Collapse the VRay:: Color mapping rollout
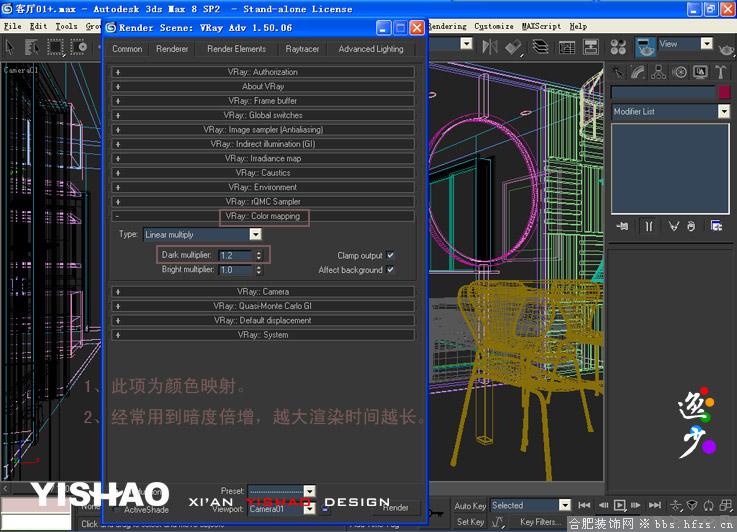 pos(263,216)
